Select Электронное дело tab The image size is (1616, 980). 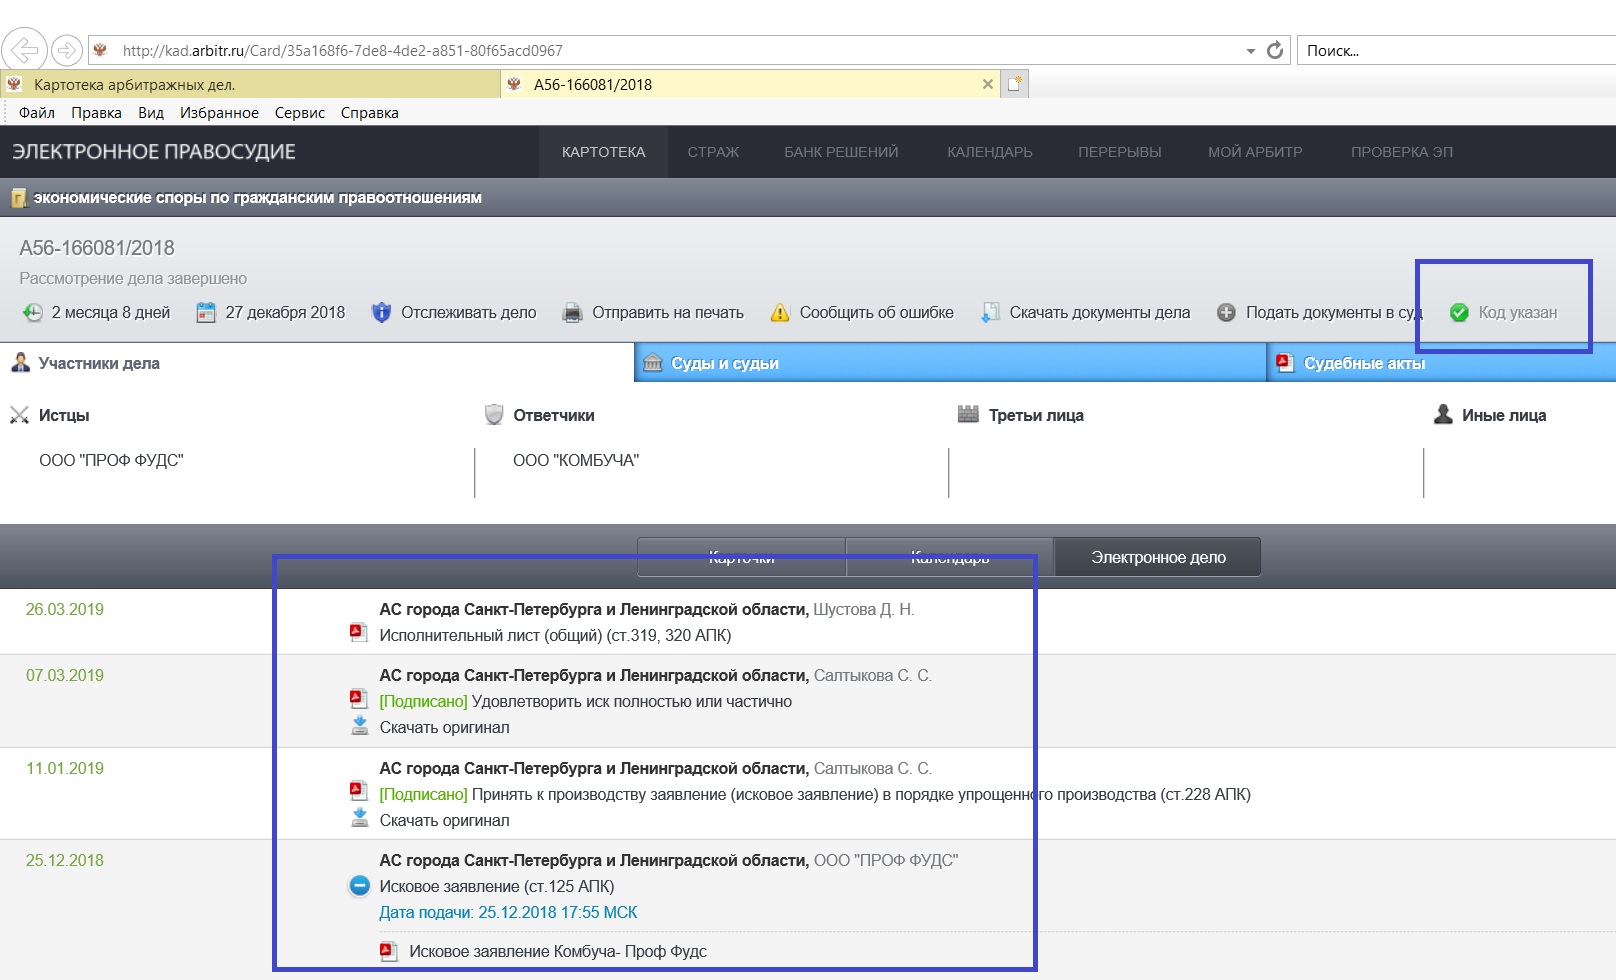tap(1158, 557)
